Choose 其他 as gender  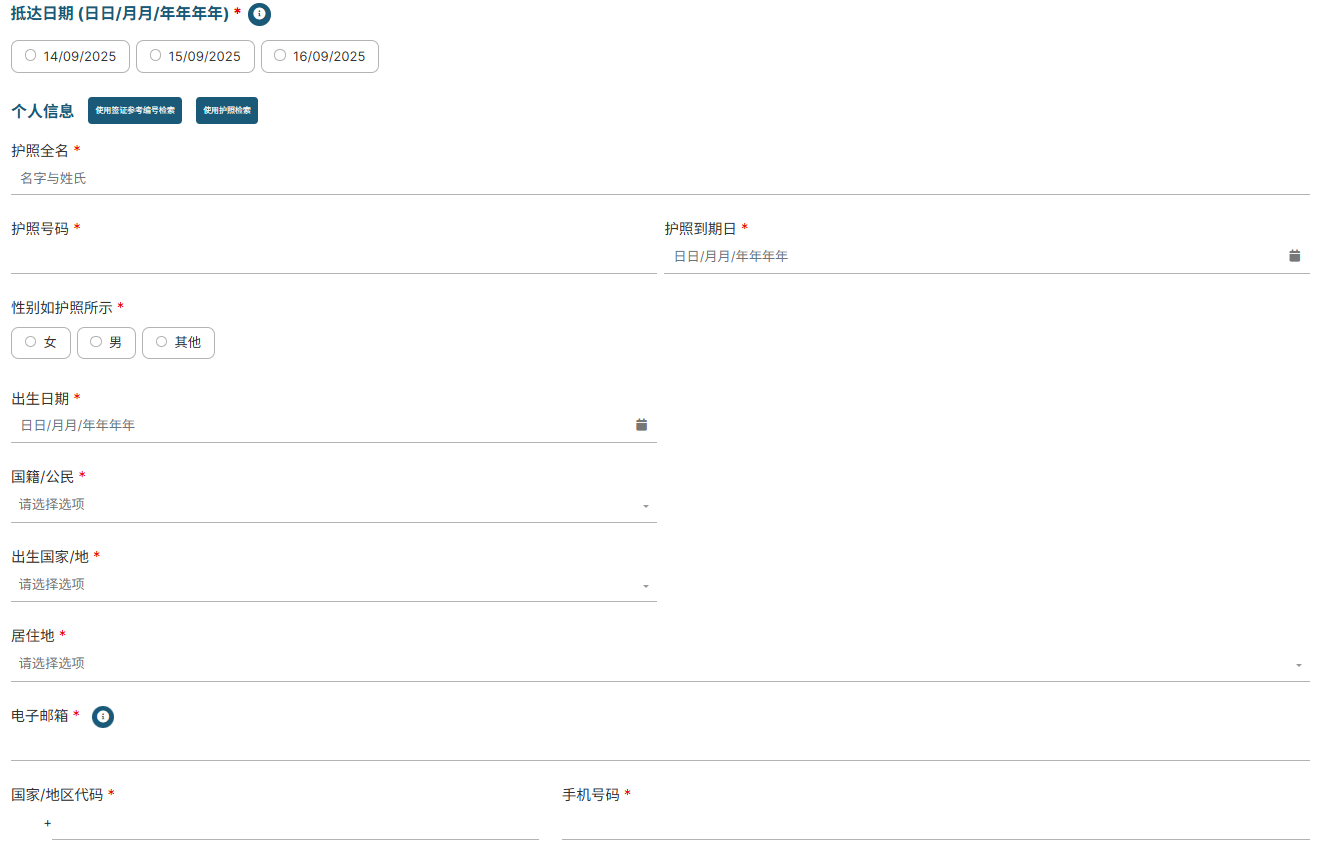pyautogui.click(x=178, y=343)
